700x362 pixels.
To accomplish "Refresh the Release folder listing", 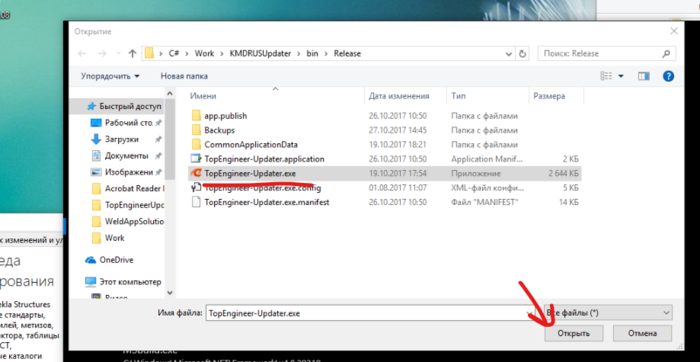I will pyautogui.click(x=522, y=54).
